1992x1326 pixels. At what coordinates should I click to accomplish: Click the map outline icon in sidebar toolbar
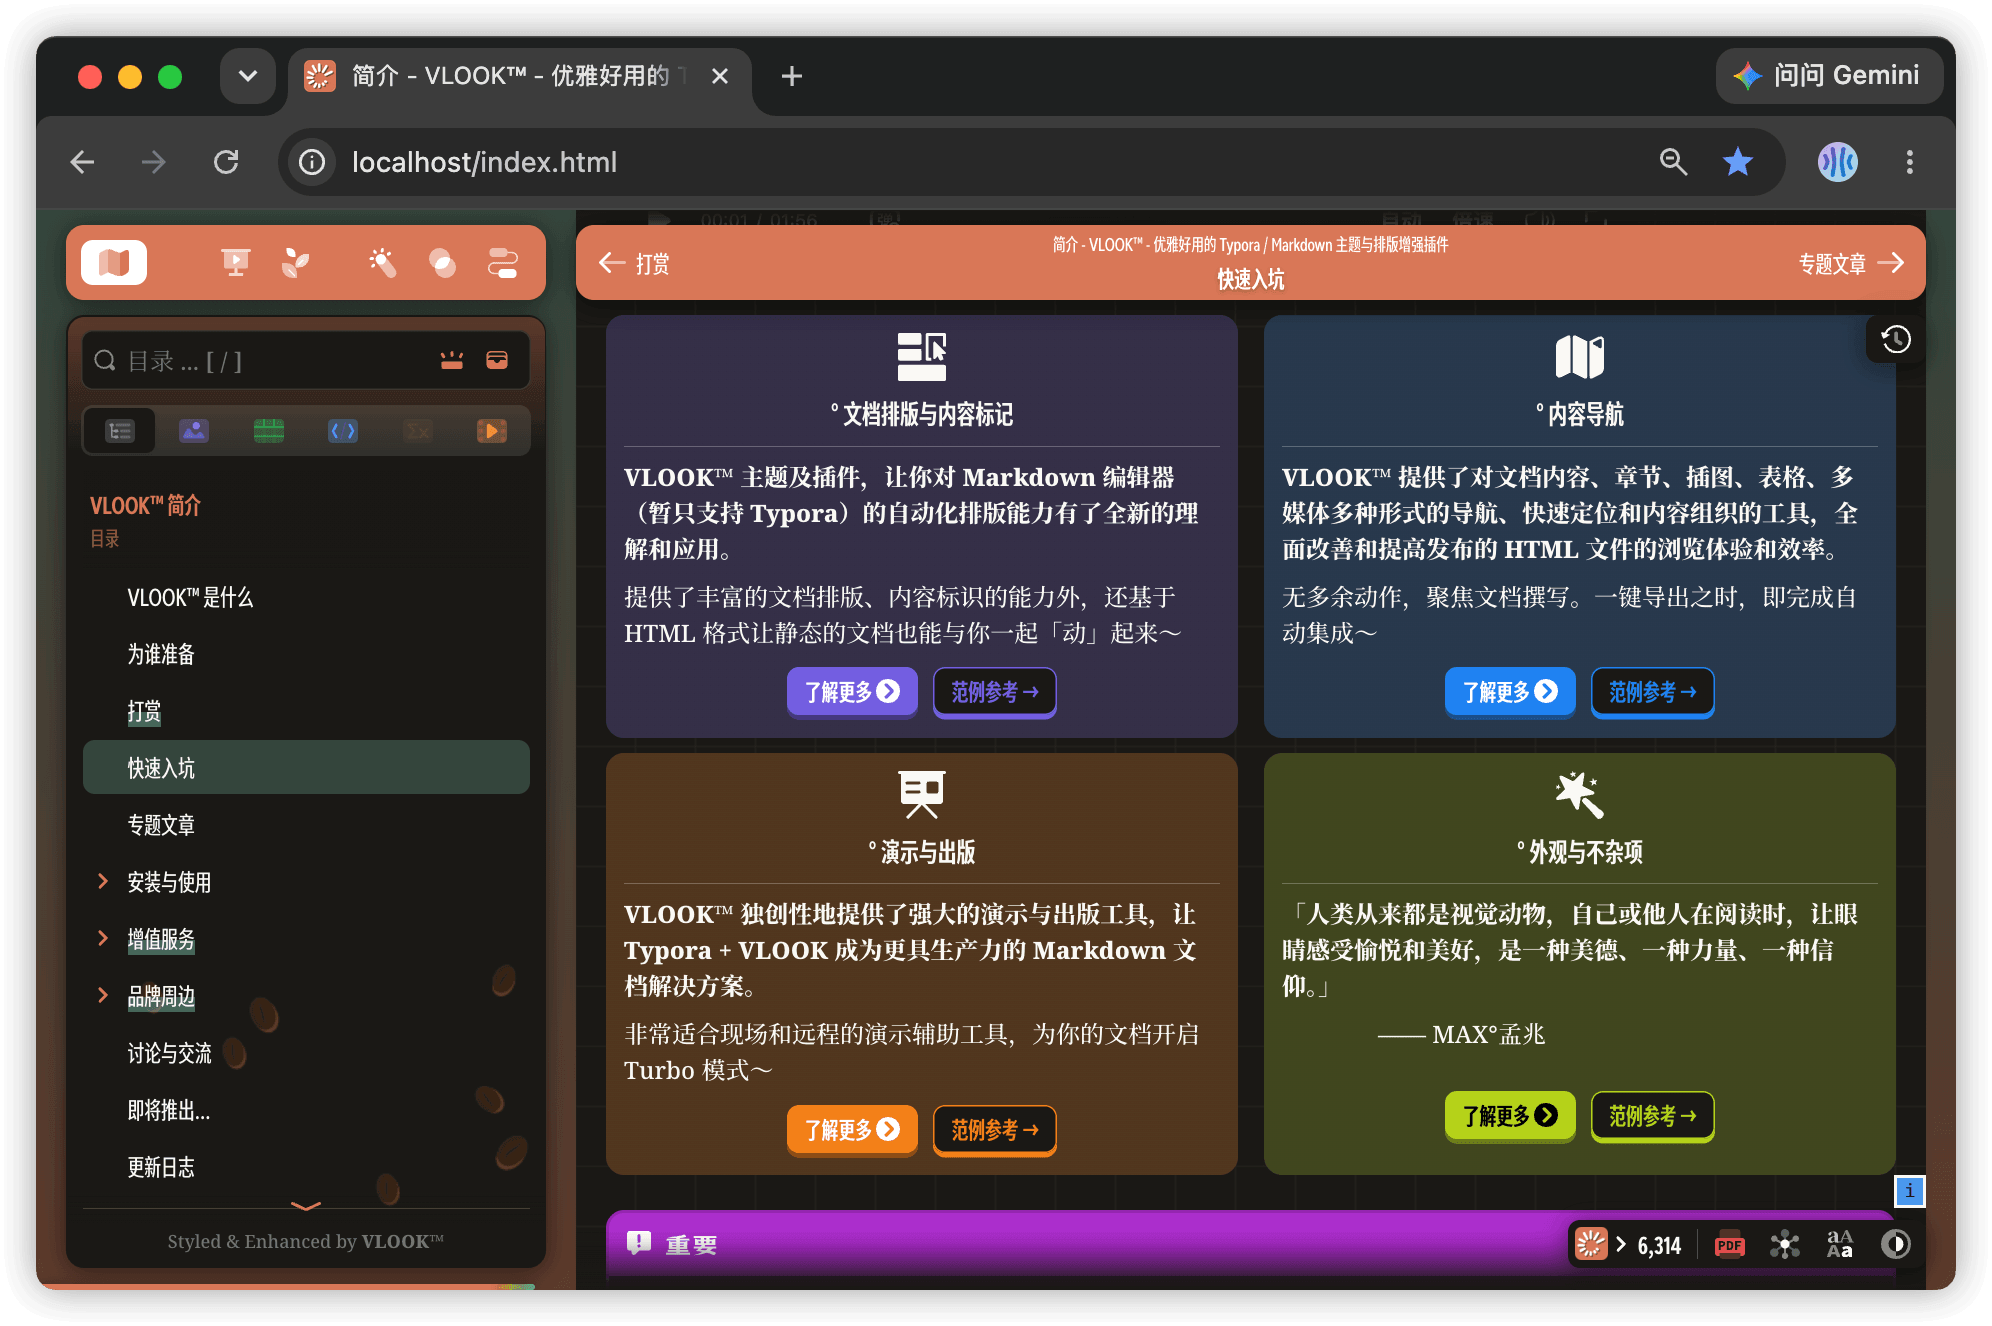(x=114, y=263)
